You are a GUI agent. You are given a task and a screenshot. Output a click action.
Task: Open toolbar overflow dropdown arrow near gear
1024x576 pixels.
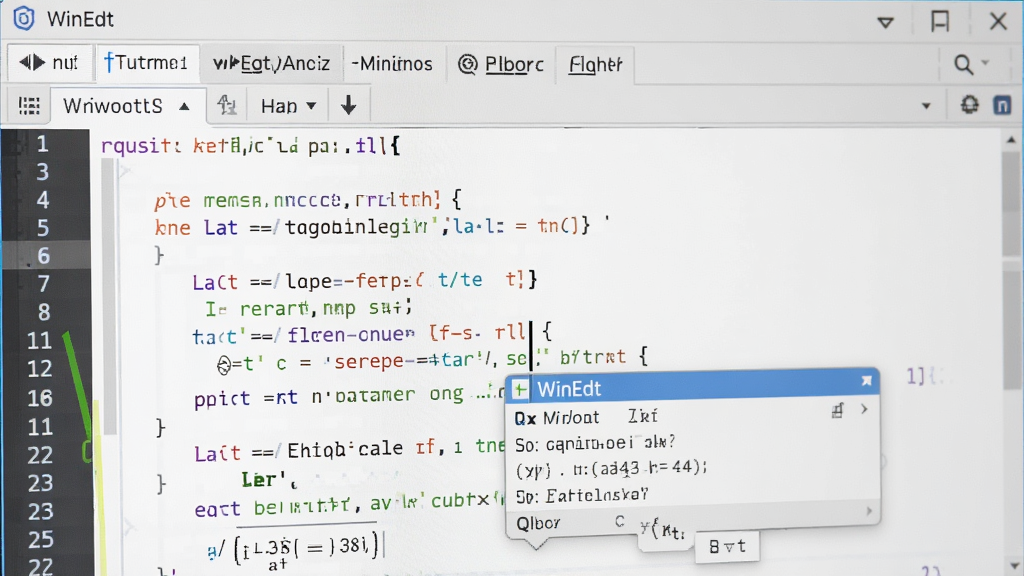click(926, 106)
